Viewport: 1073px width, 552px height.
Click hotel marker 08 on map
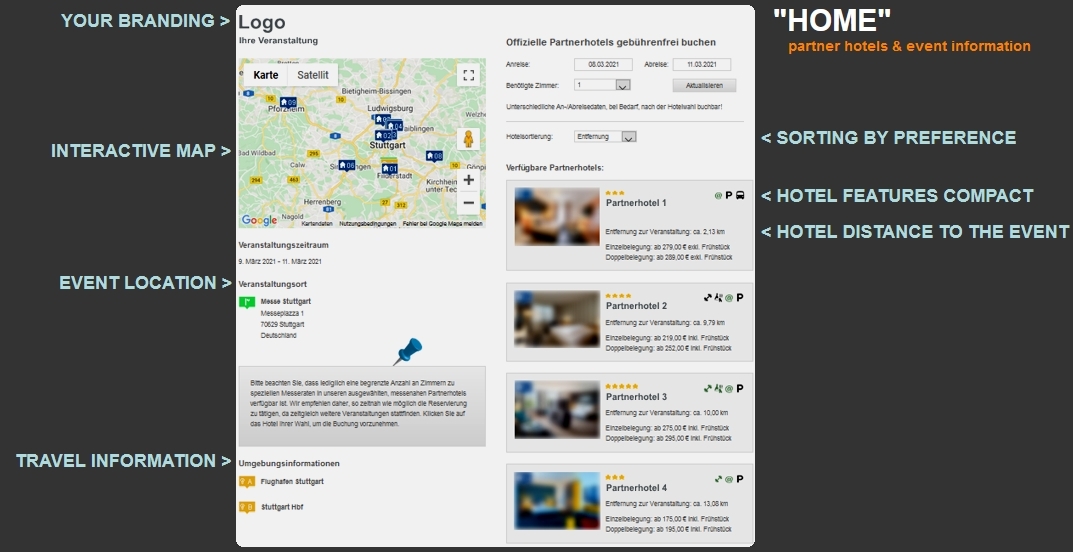pos(434,156)
